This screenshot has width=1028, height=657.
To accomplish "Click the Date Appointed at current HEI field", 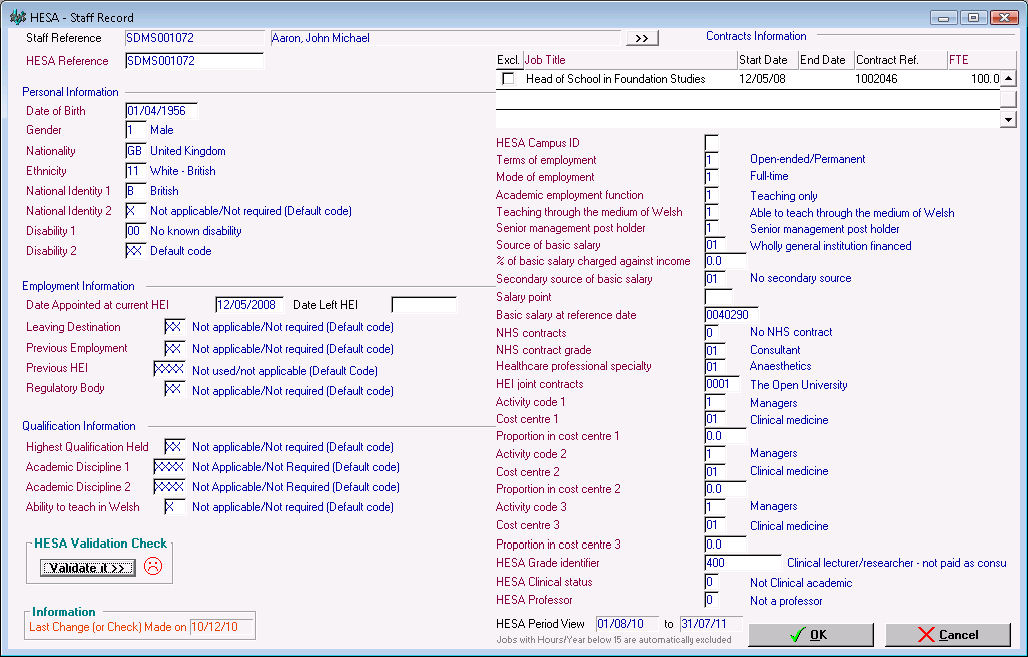I will click(250, 305).
